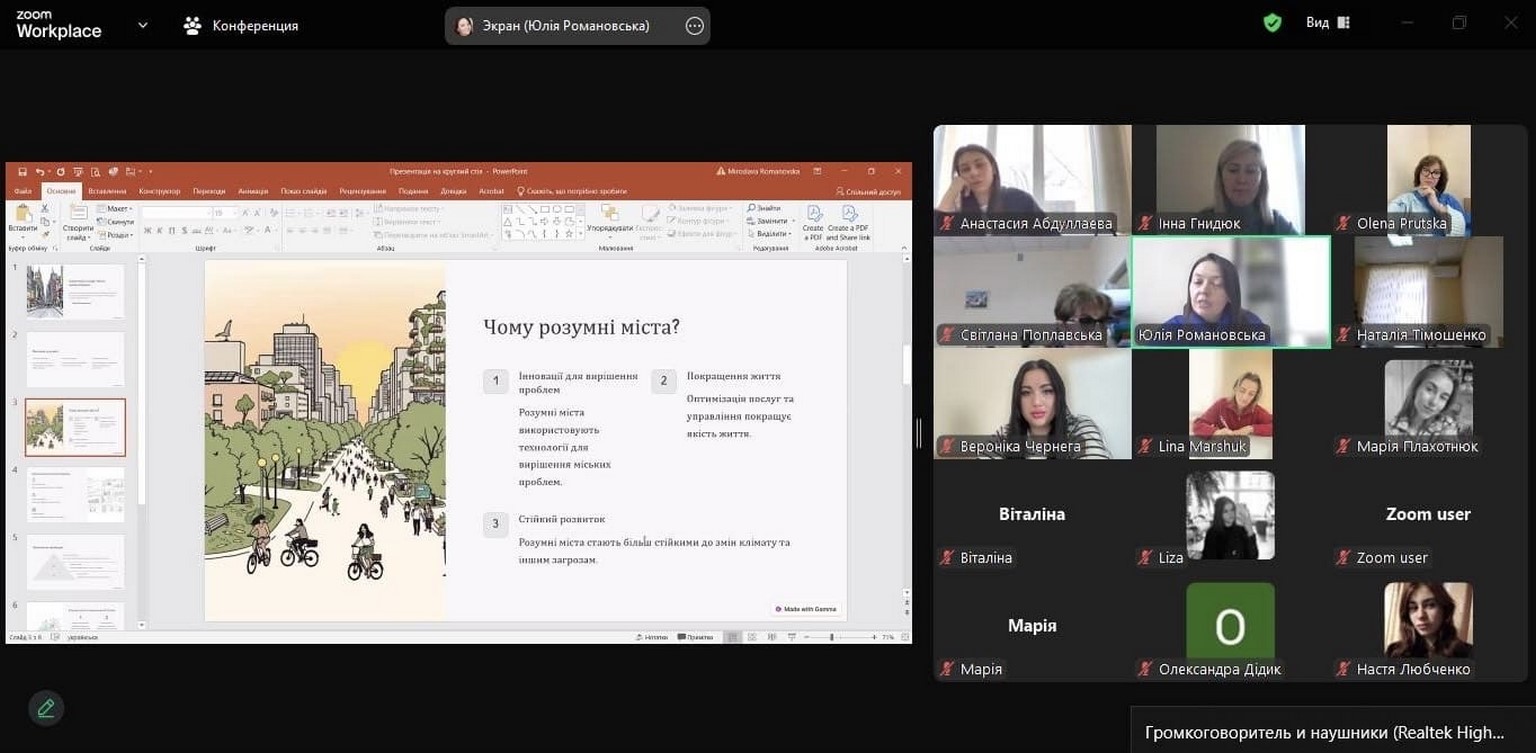The height and width of the screenshot is (753, 1536).
Task: Click the Undo arrow in PowerPoint's title bar
Action: [x=41, y=172]
